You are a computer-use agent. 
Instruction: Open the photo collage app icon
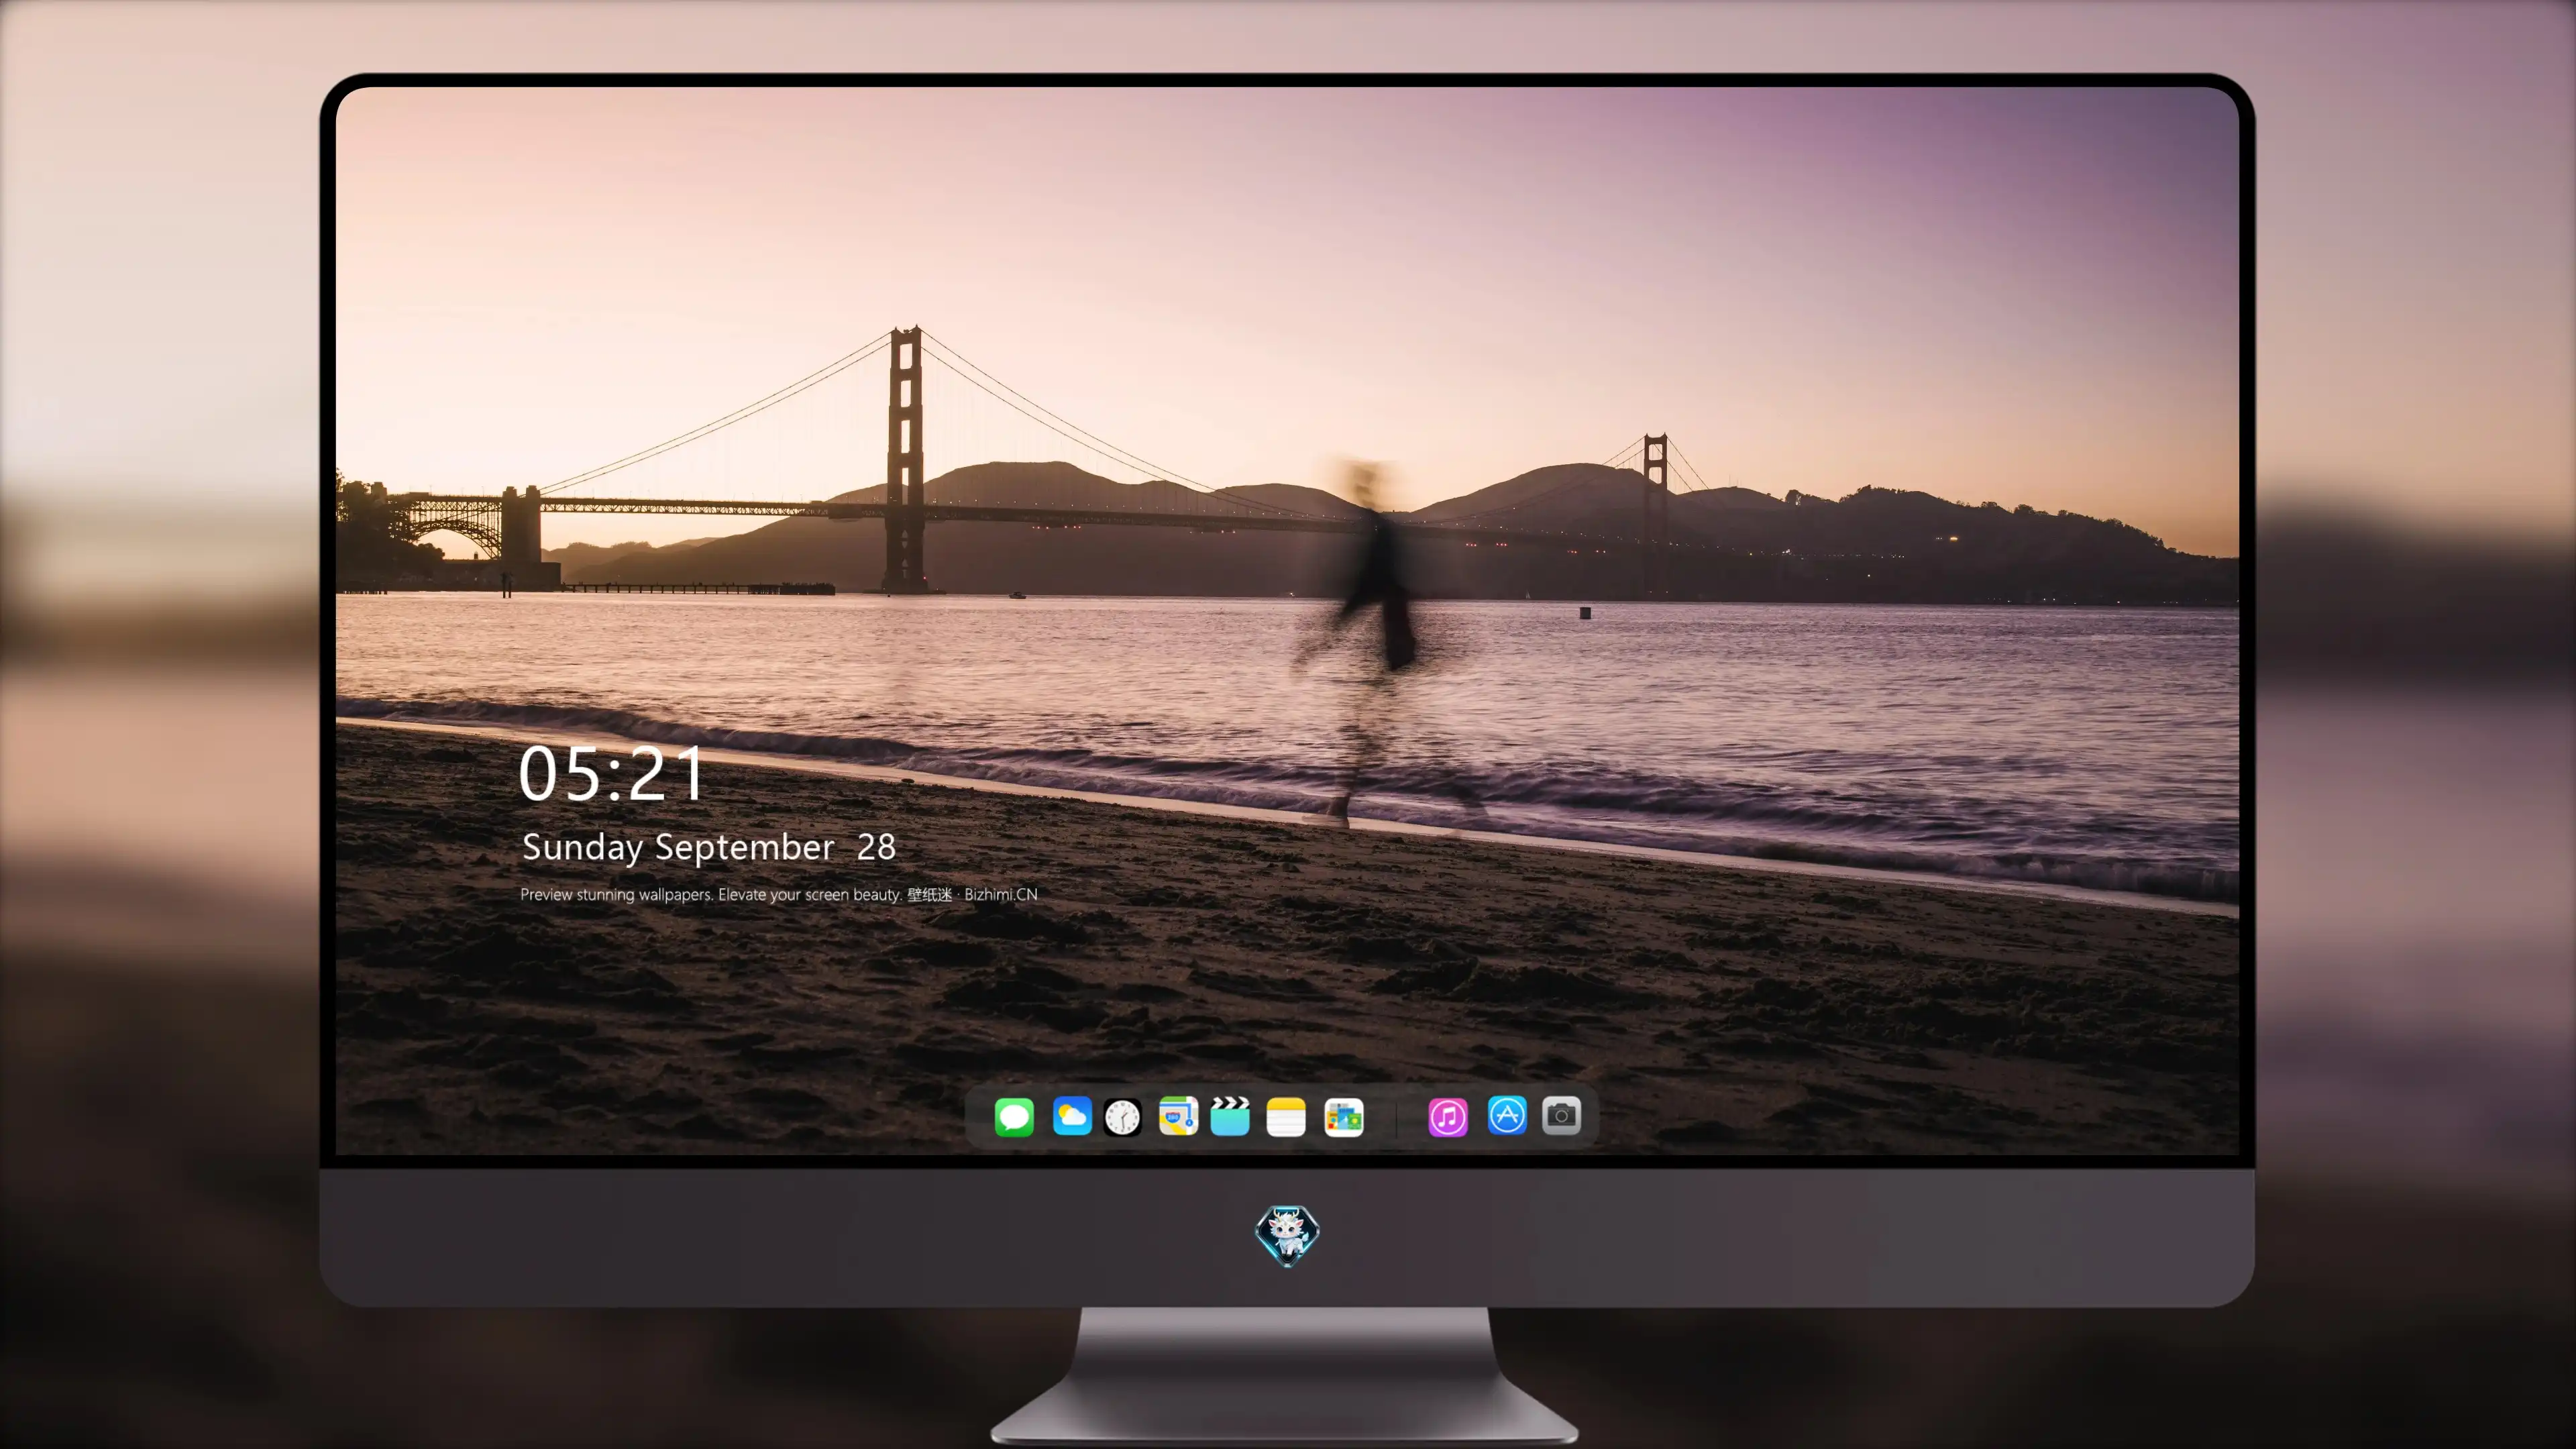pos(1343,1117)
